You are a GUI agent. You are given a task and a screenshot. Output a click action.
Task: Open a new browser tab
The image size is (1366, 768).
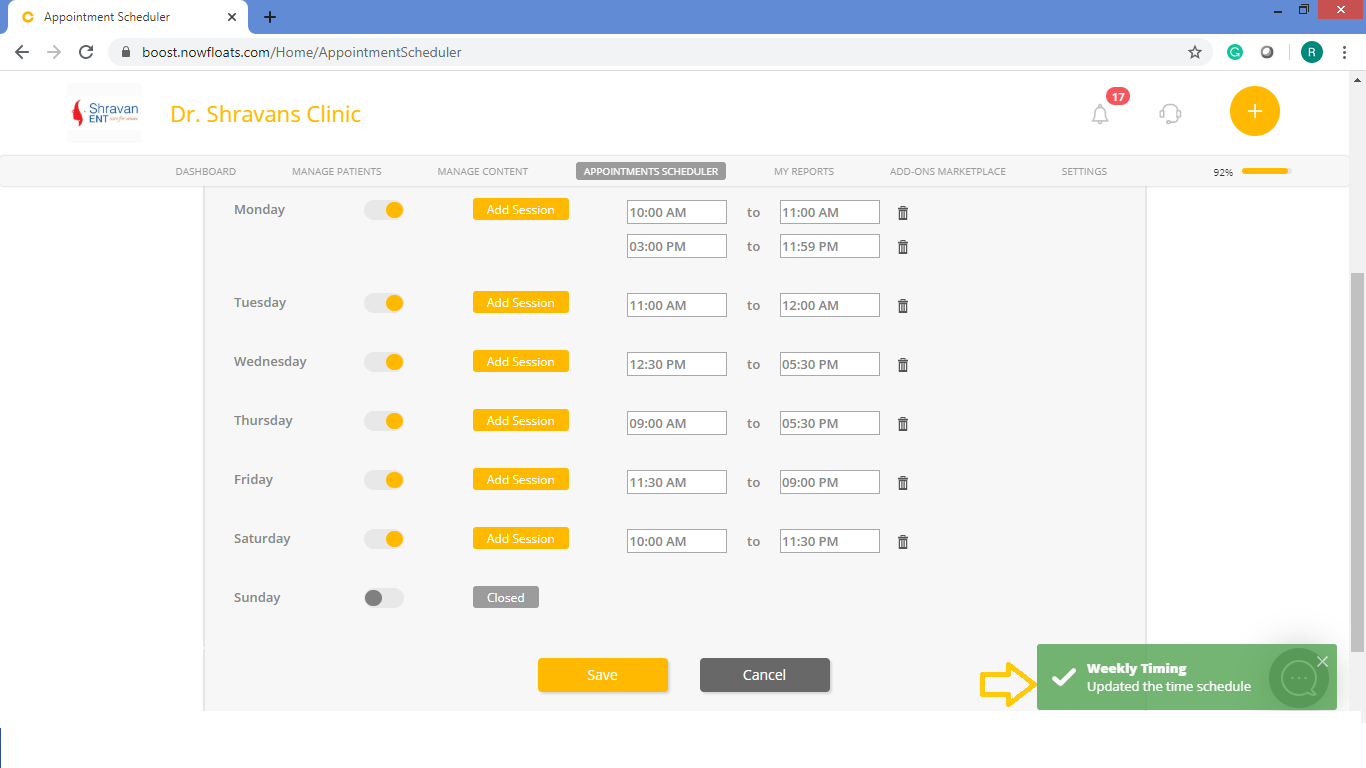coord(270,17)
